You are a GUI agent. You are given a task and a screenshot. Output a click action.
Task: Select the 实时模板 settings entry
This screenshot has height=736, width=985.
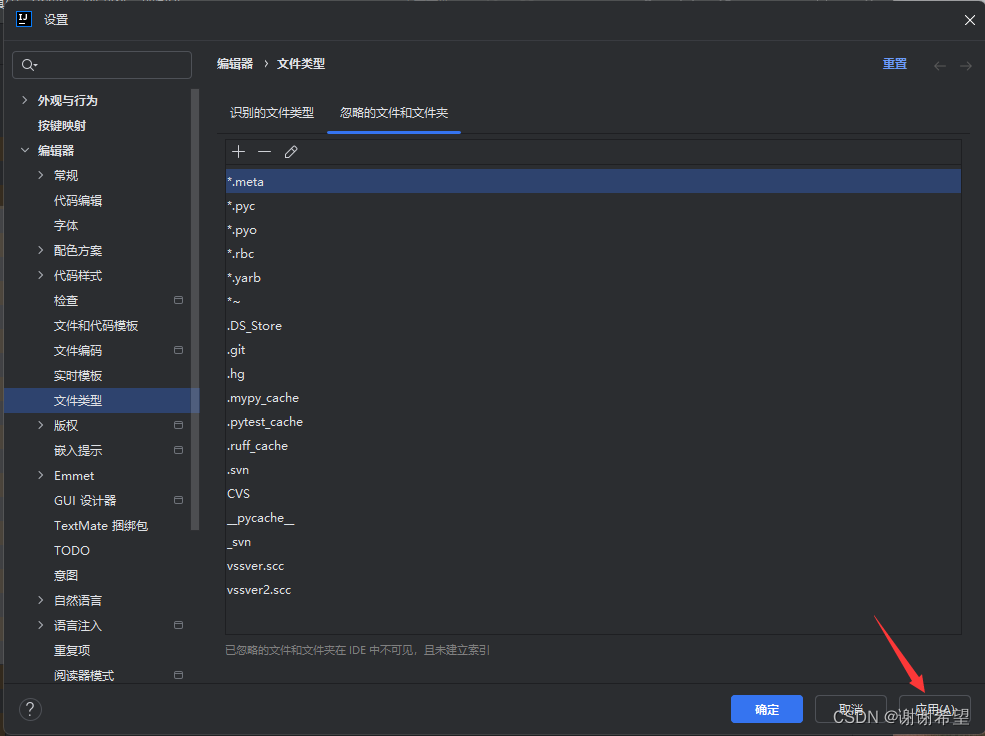[x=76, y=374]
